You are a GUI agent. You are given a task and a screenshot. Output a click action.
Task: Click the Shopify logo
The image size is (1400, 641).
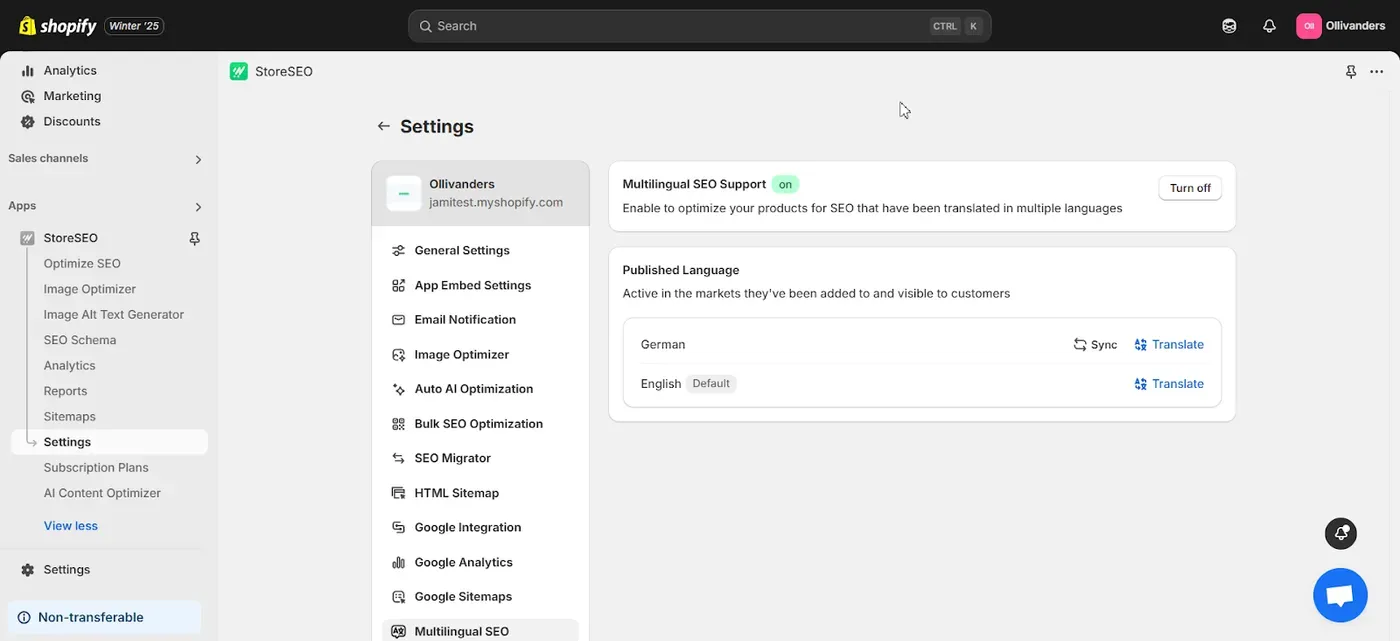58,26
